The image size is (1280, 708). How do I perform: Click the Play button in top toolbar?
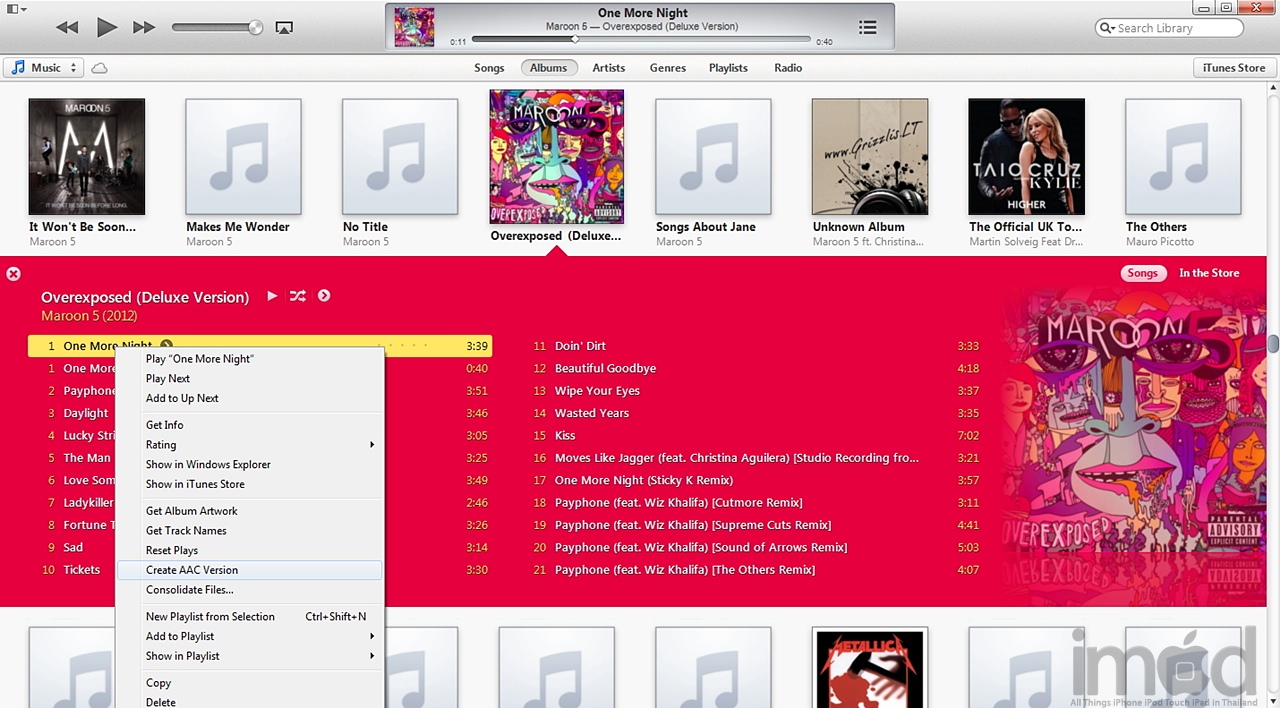(107, 27)
